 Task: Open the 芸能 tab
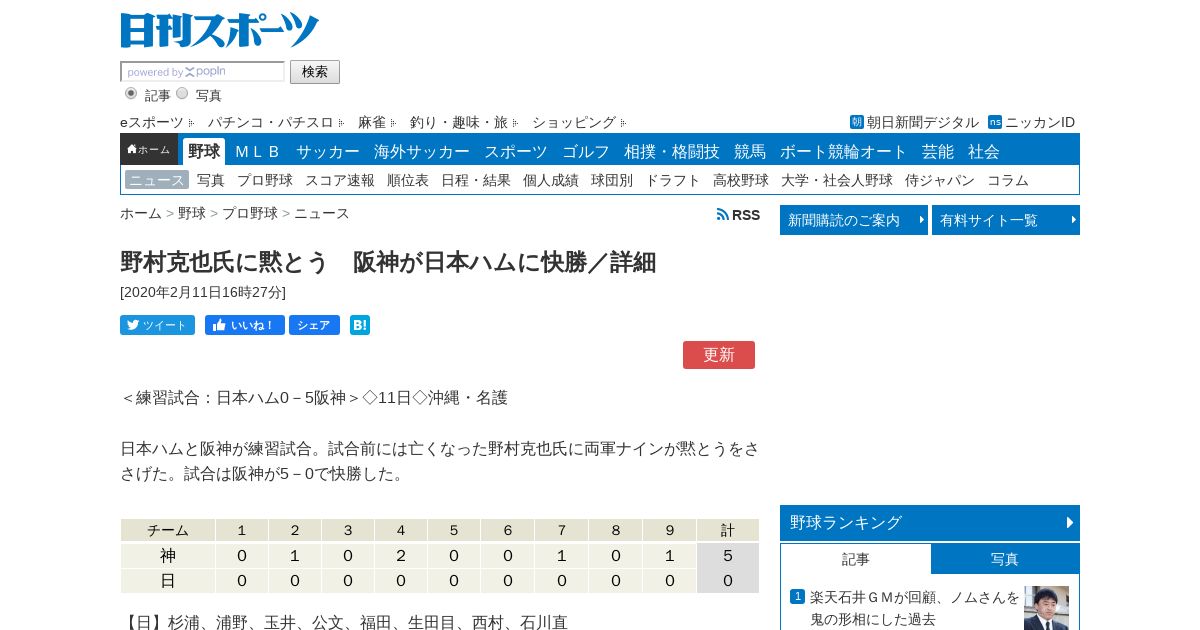(x=938, y=152)
